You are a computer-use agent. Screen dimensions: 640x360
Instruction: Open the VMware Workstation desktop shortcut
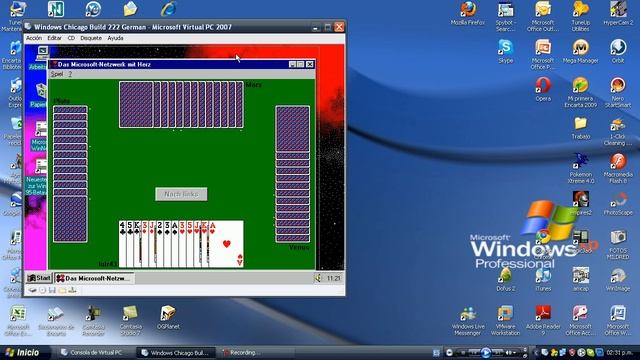(x=505, y=321)
